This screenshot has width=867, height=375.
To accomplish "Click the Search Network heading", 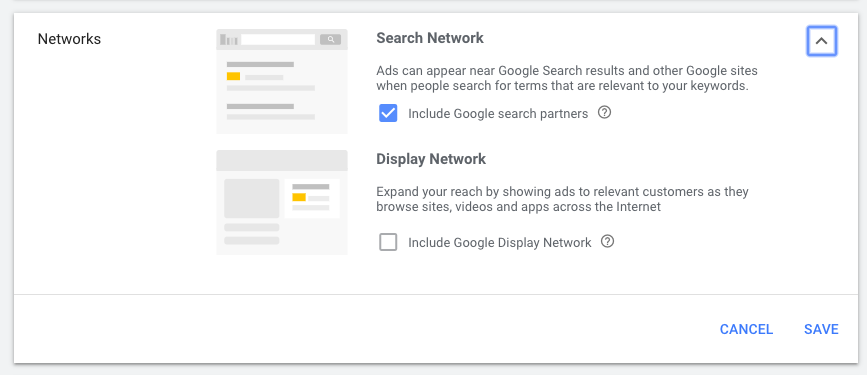I will [x=430, y=38].
